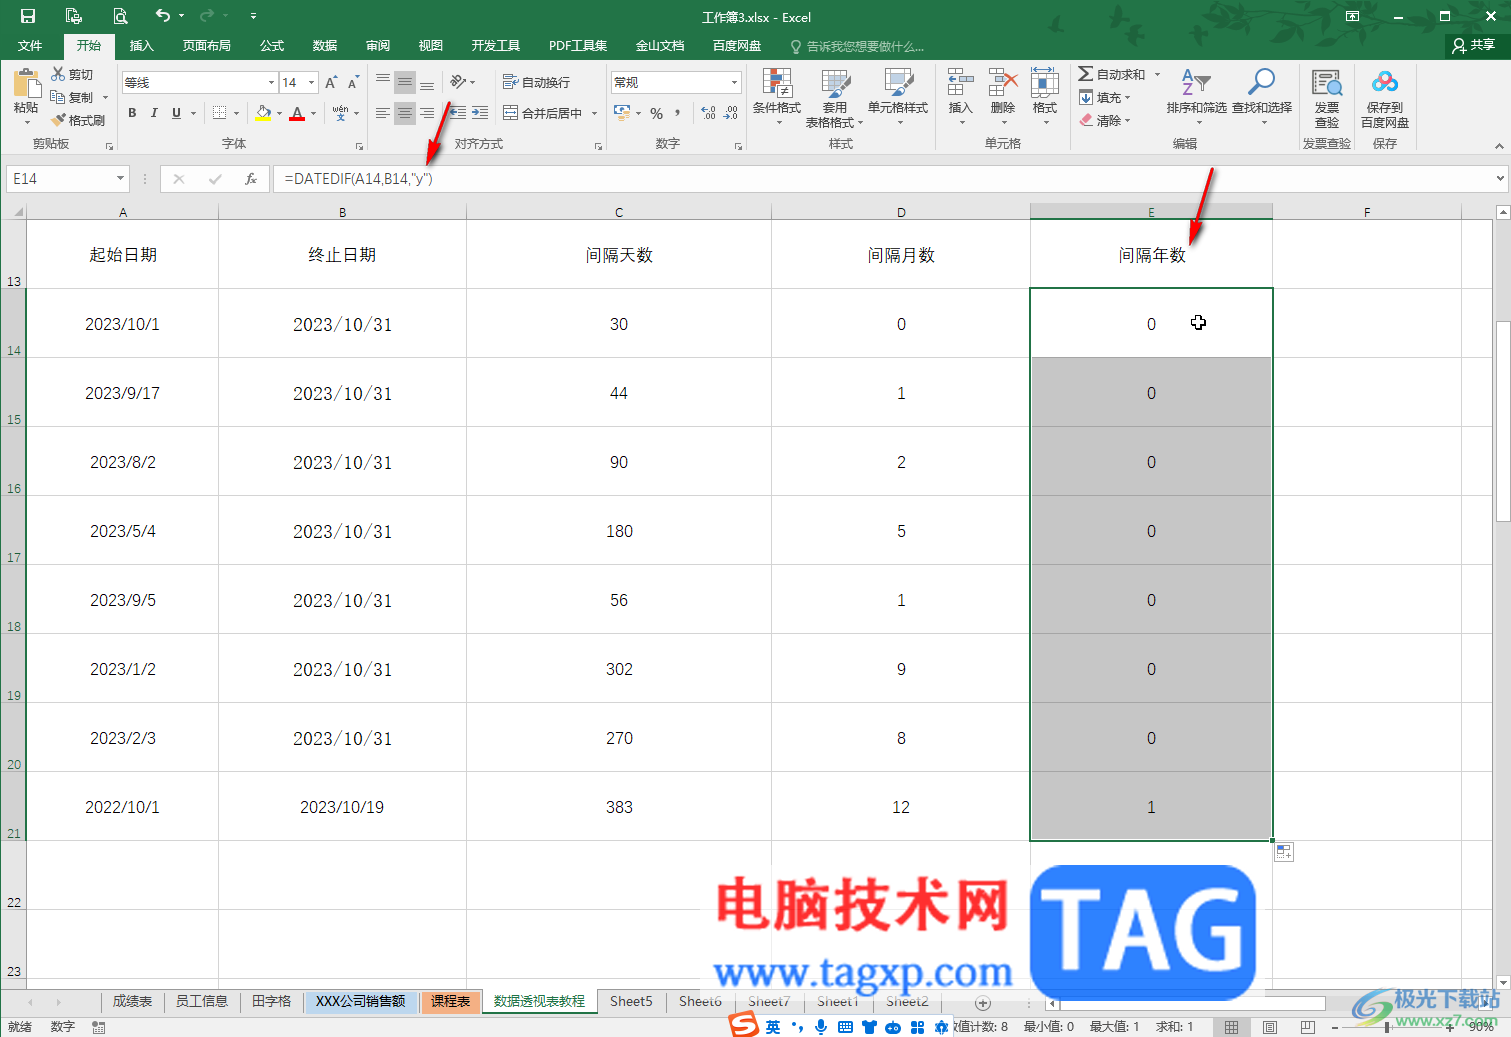
Task: Click the invoice check (发票查验) icon
Action: pos(1327,98)
